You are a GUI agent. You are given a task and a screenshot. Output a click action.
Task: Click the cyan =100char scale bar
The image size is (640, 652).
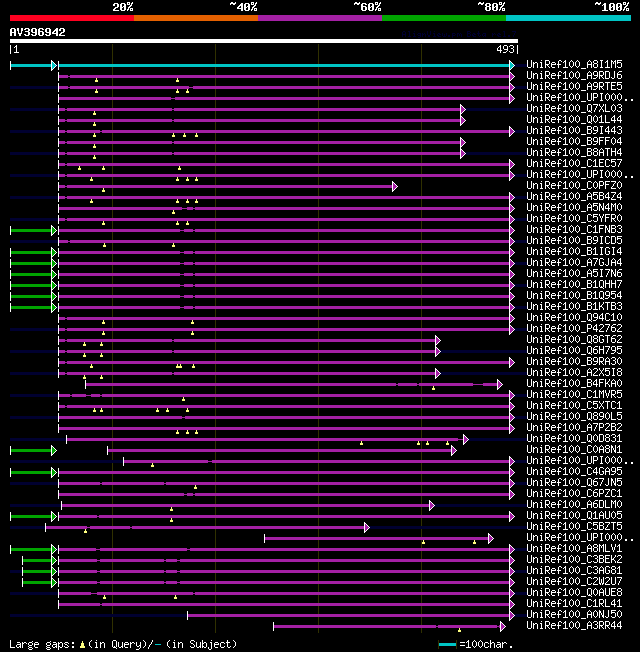[447, 645]
